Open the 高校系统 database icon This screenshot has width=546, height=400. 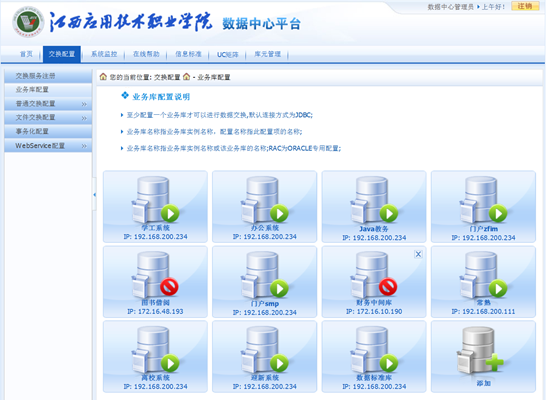(x=155, y=350)
